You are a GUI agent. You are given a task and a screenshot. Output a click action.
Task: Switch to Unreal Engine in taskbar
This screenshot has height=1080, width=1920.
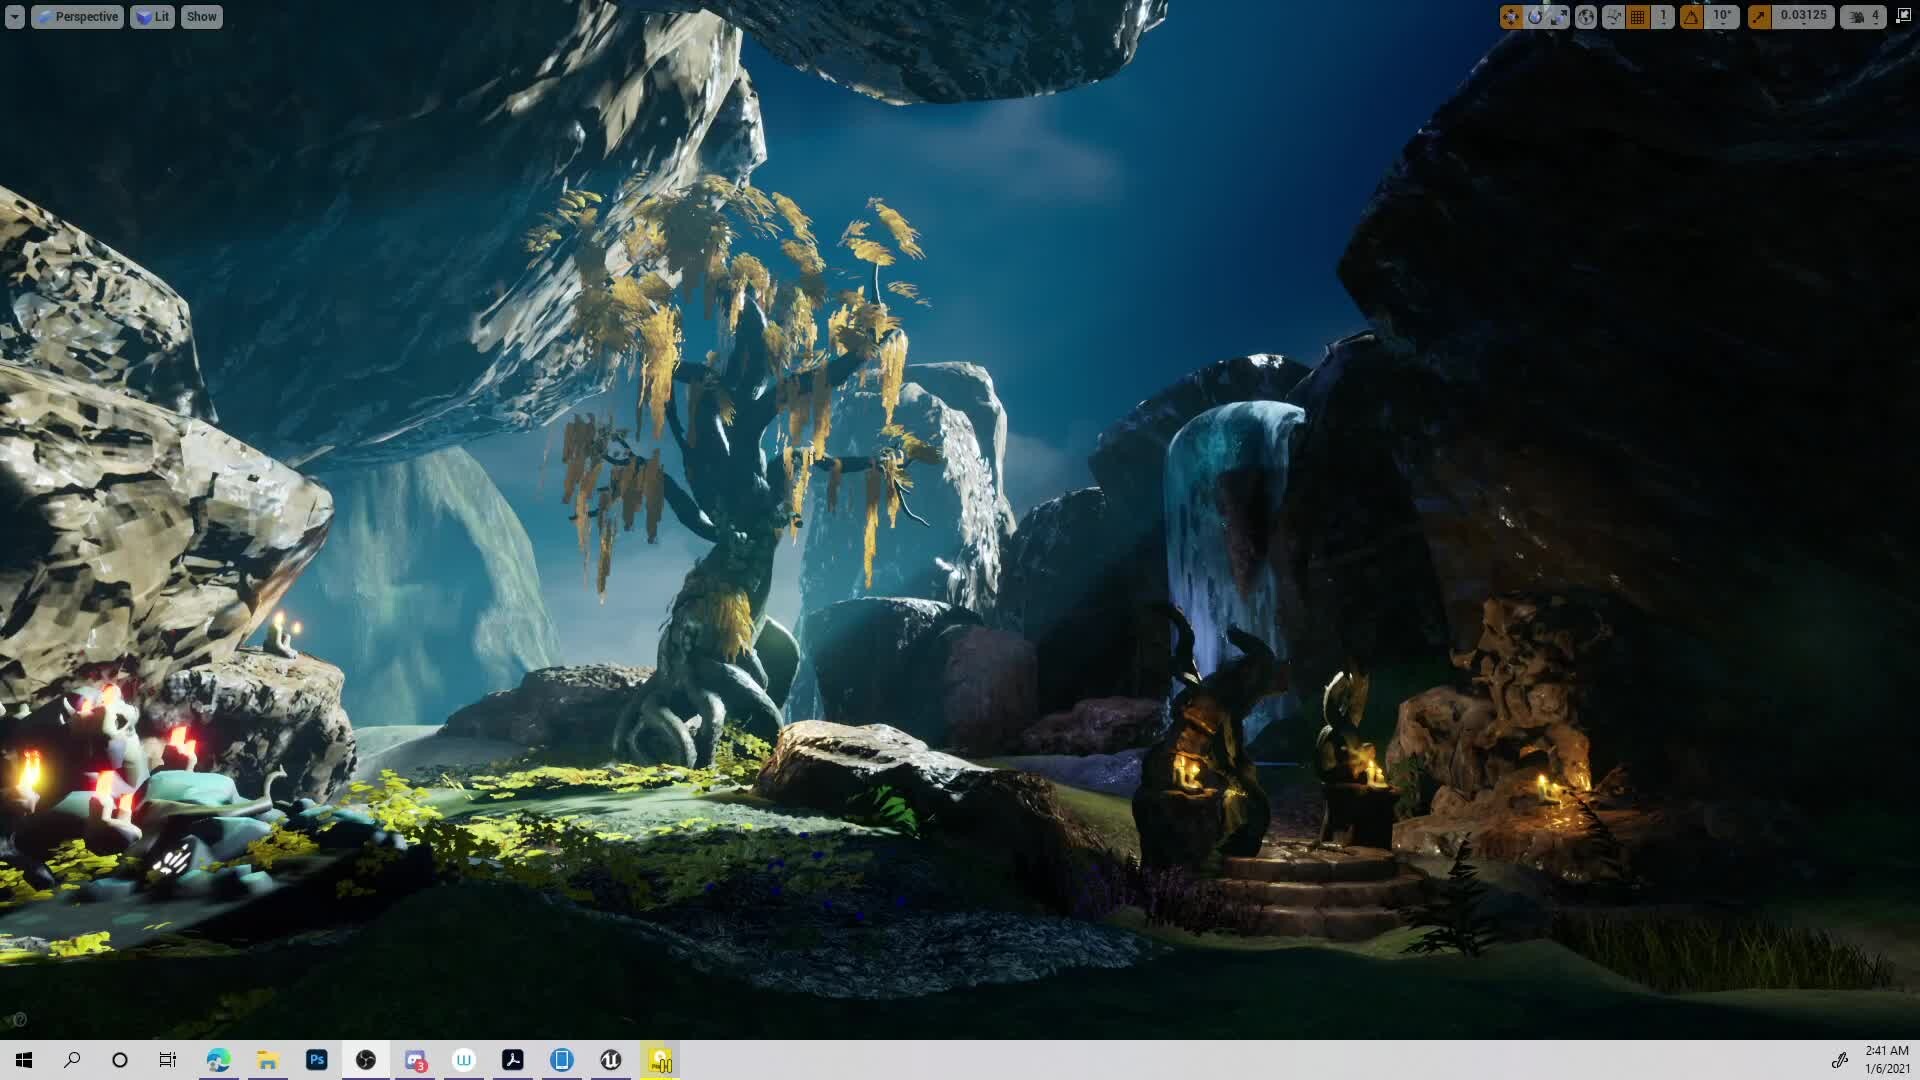(x=611, y=1060)
